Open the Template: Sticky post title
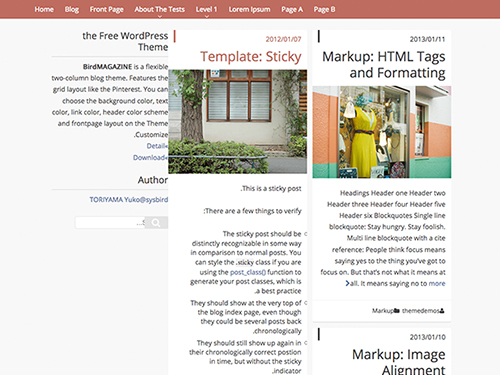 tap(251, 57)
